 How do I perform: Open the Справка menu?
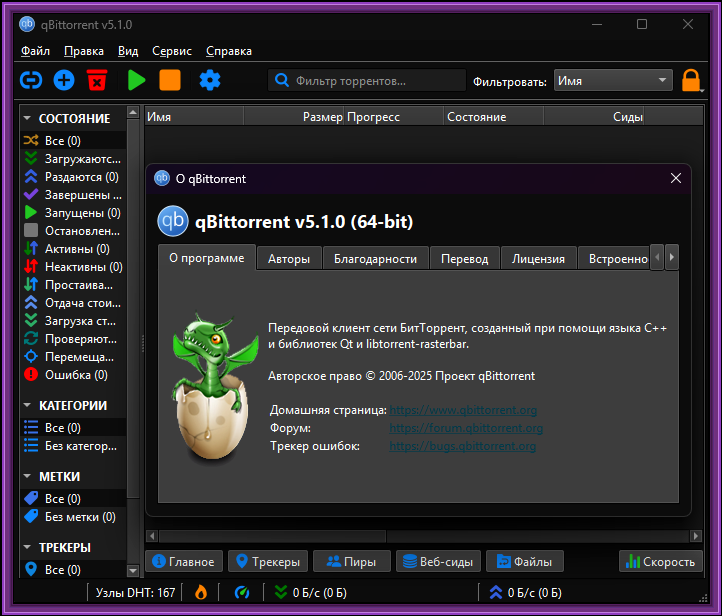point(229,51)
